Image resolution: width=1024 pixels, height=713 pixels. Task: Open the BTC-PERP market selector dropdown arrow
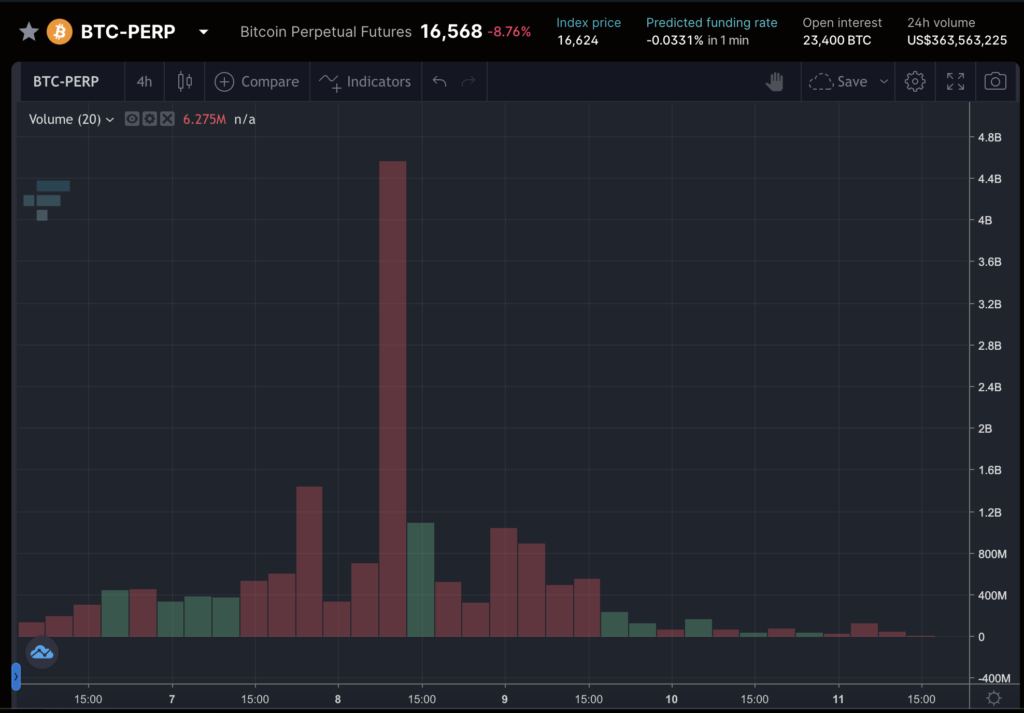[x=204, y=32]
